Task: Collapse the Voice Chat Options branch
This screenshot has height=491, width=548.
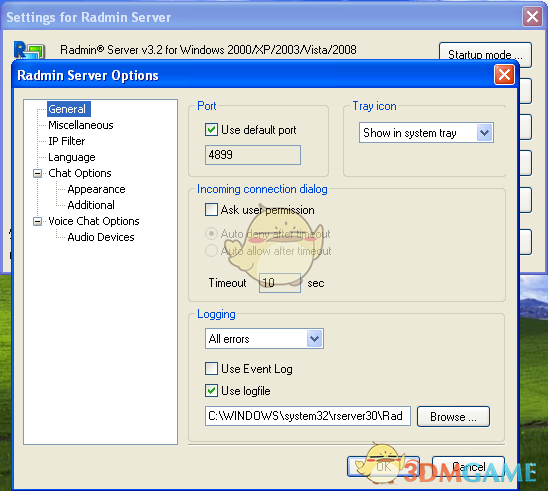Action: pyautogui.click(x=37, y=222)
